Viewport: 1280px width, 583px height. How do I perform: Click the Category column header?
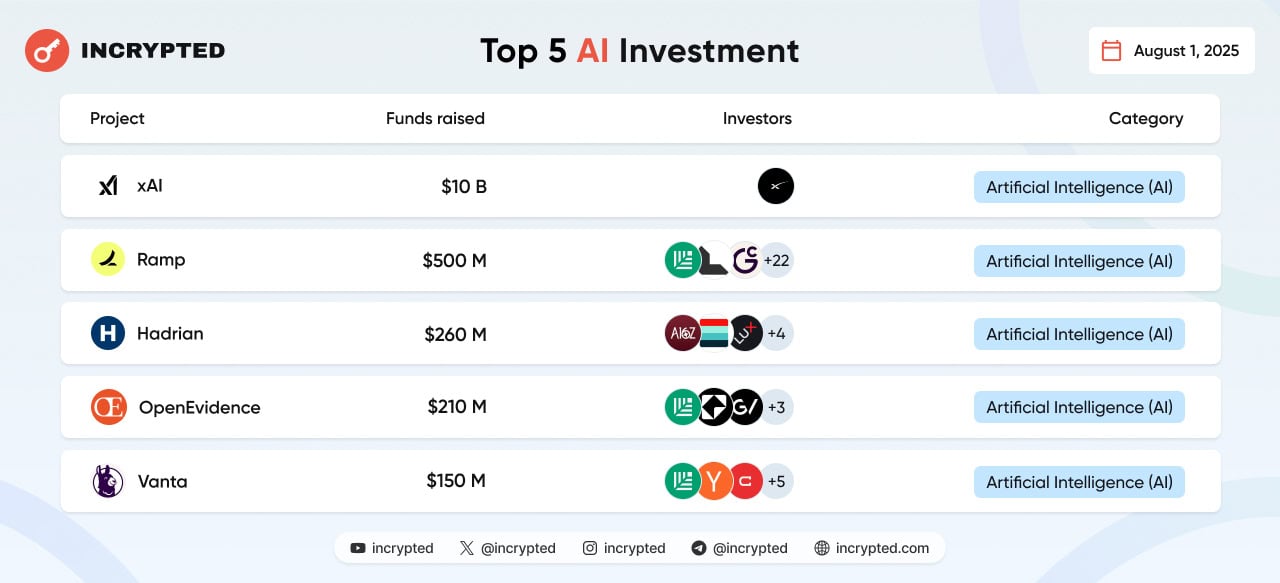(x=1145, y=118)
